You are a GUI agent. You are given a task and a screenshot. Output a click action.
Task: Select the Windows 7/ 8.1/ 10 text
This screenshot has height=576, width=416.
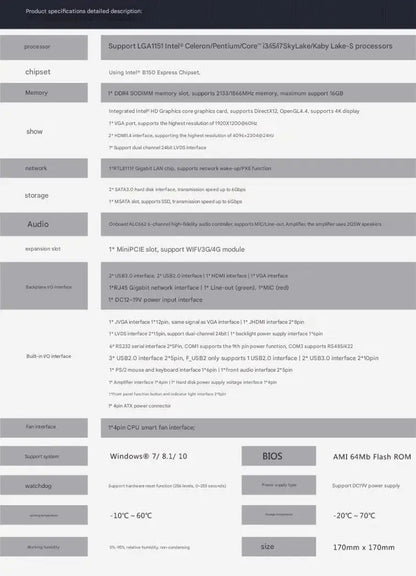pyautogui.click(x=148, y=456)
